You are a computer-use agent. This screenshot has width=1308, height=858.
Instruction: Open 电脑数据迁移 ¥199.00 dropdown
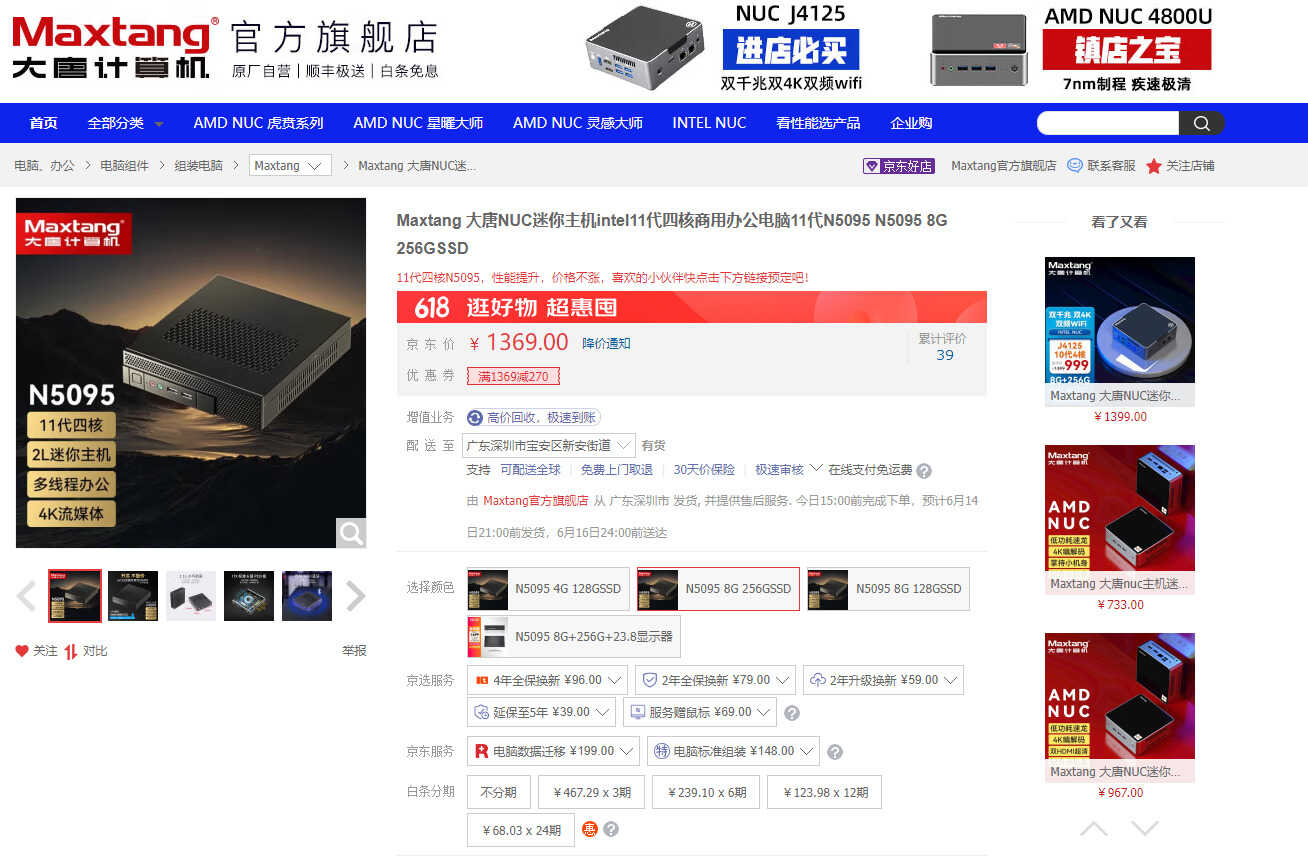tap(553, 750)
